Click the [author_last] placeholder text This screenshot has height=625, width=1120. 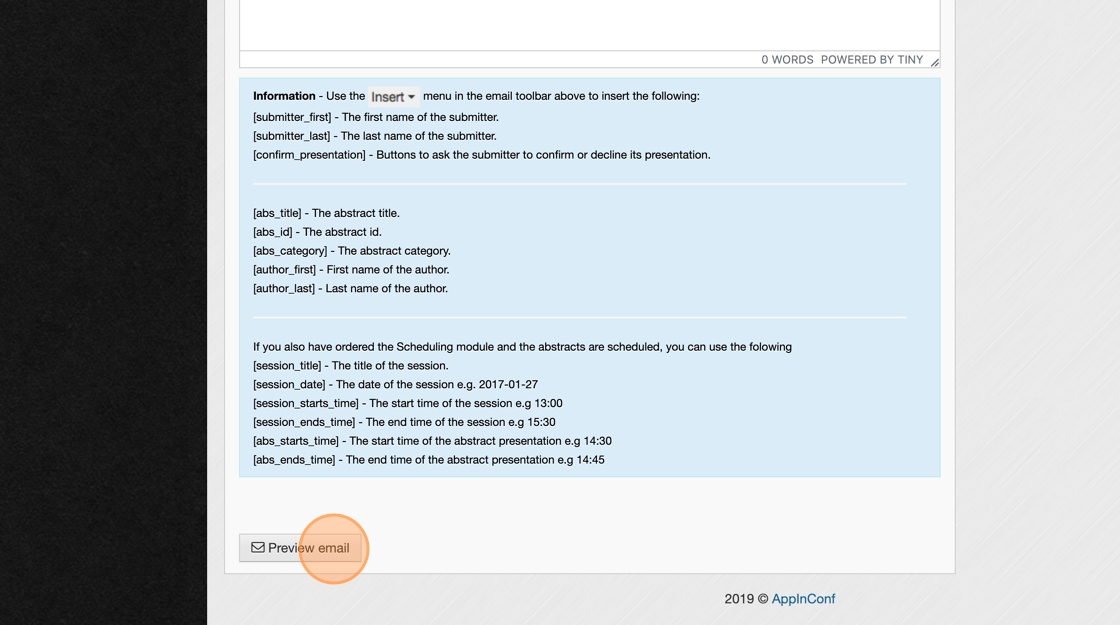pyautogui.click(x=284, y=289)
